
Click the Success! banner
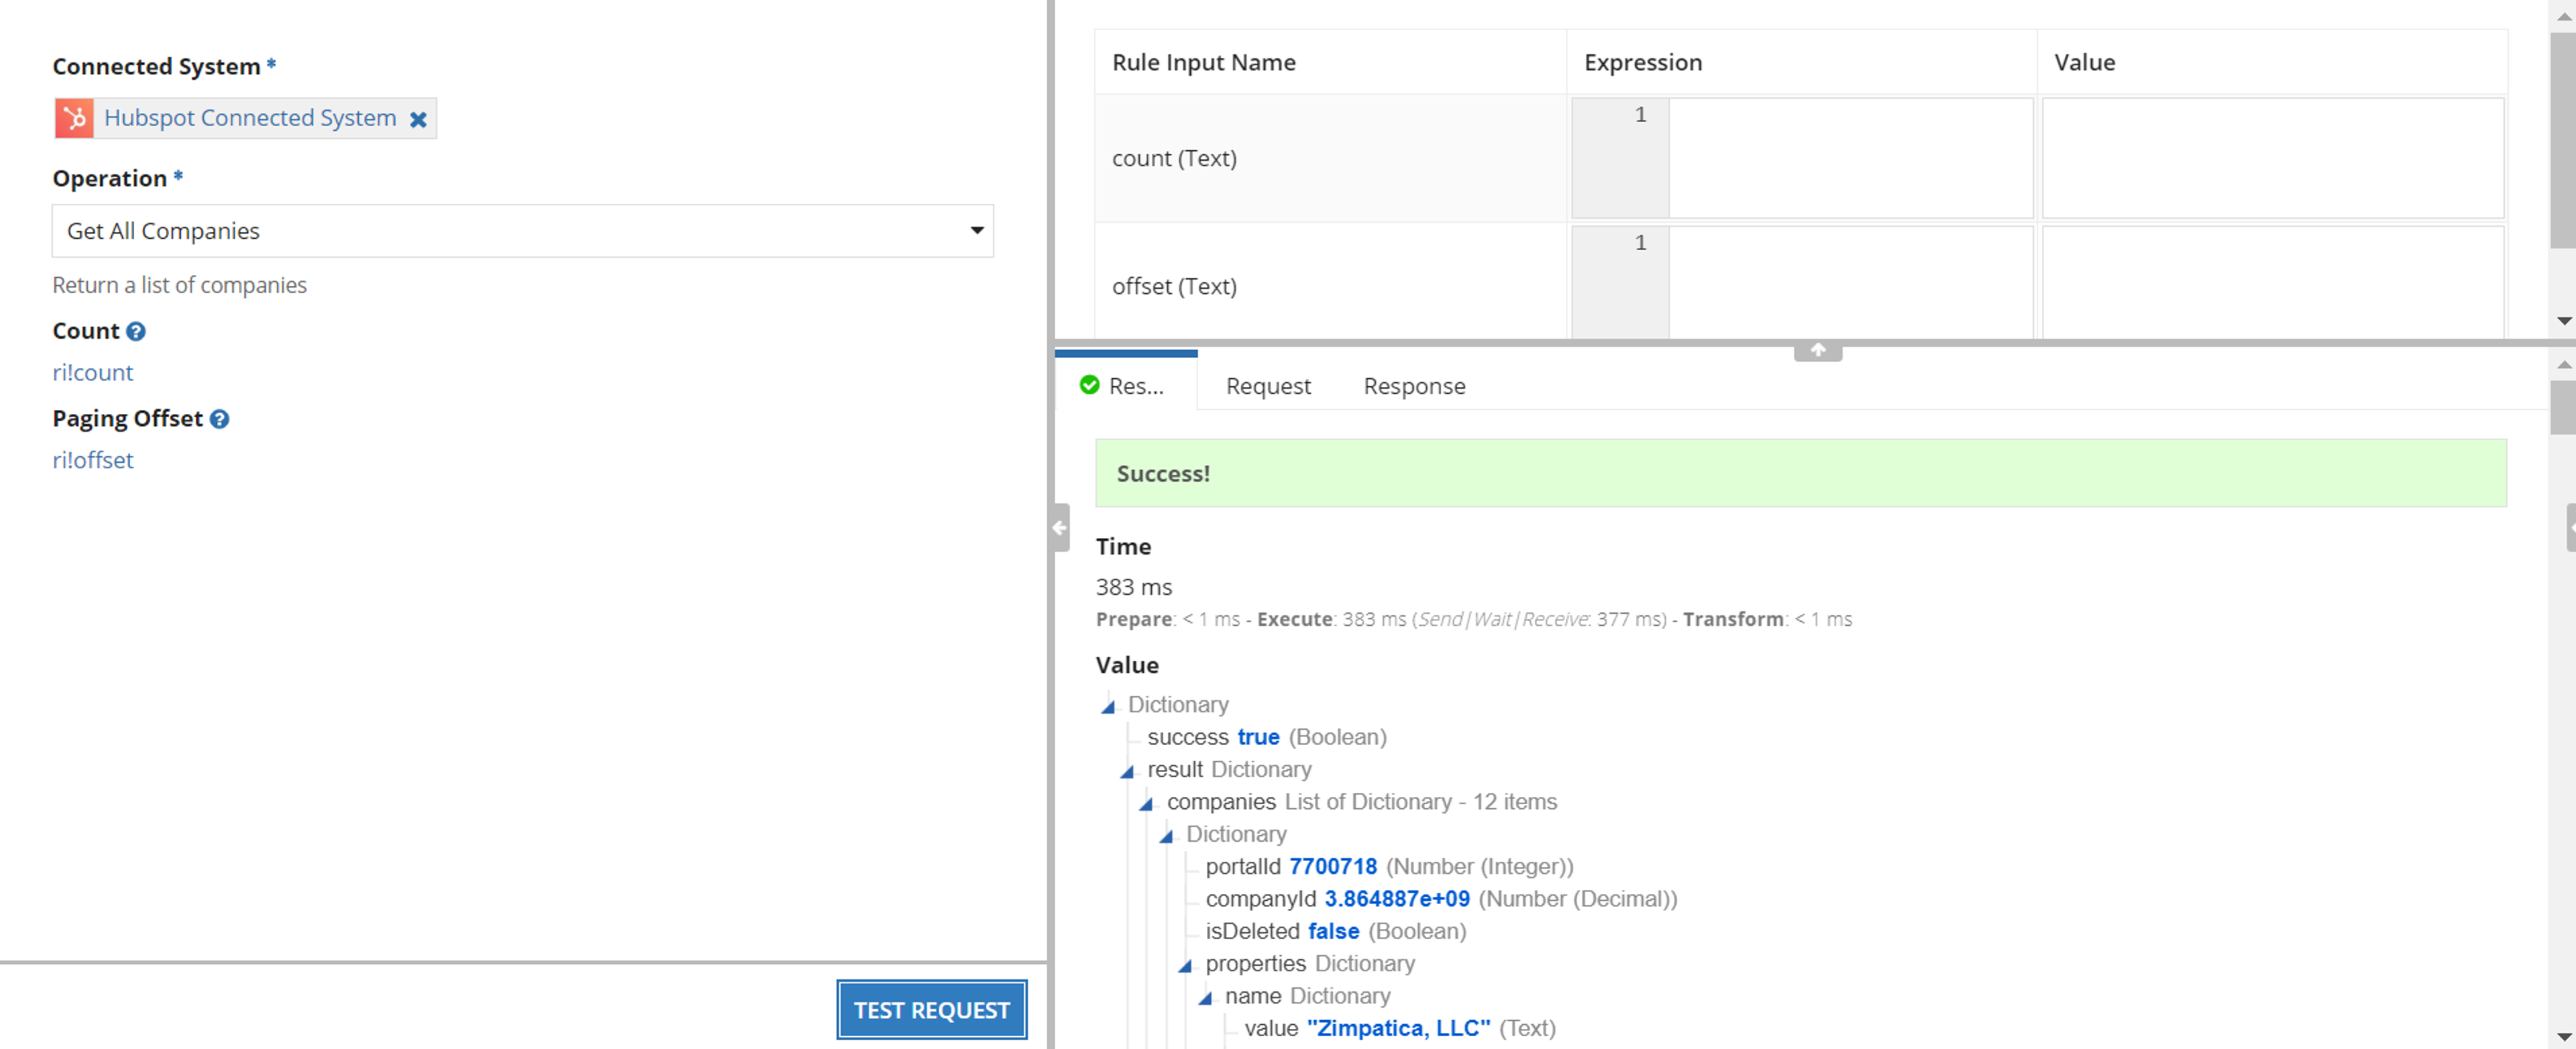1800,473
